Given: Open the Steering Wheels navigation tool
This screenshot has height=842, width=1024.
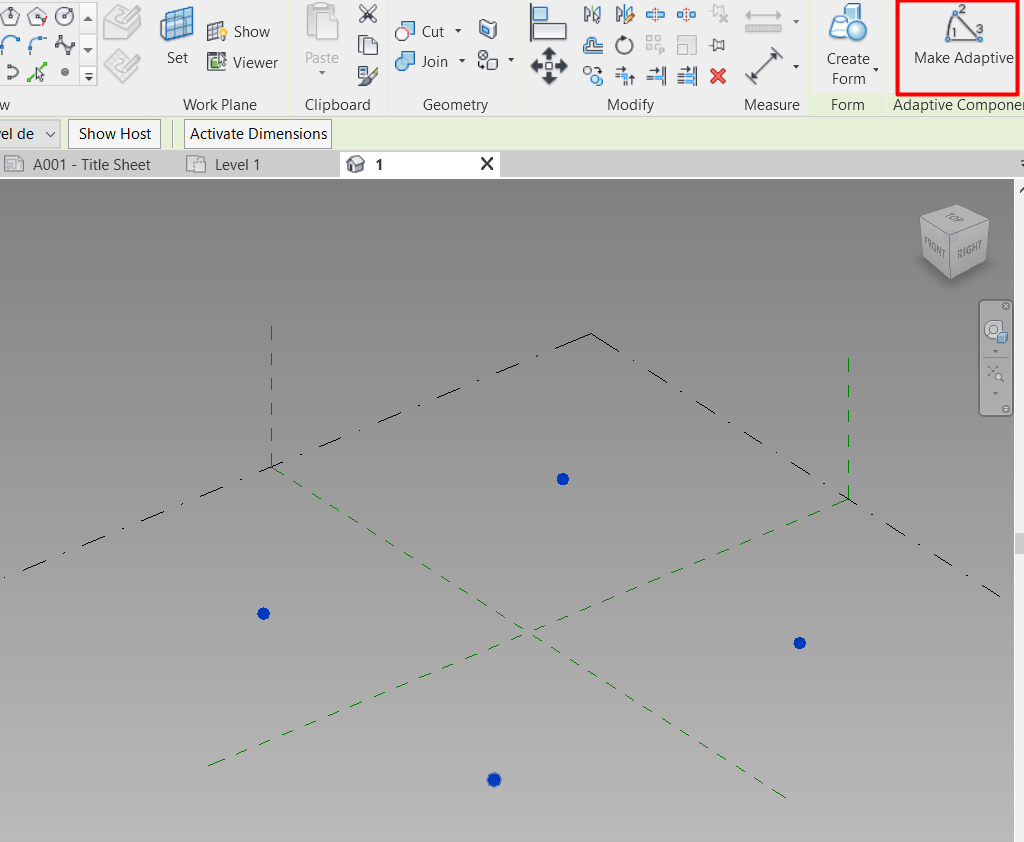Looking at the screenshot, I should [995, 331].
